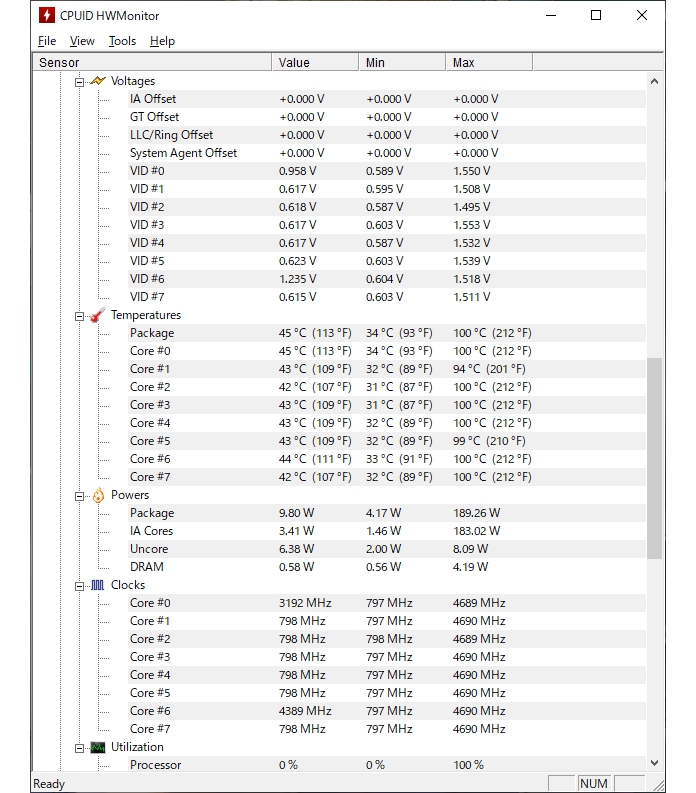696x793 pixels.
Task: Select the VID #6 row
Action: click(x=387, y=279)
